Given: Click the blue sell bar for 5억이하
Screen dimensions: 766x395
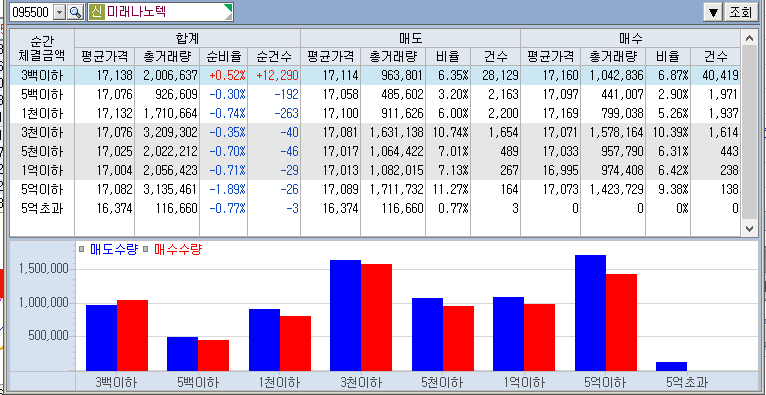Looking at the screenshot, I should click(591, 313).
